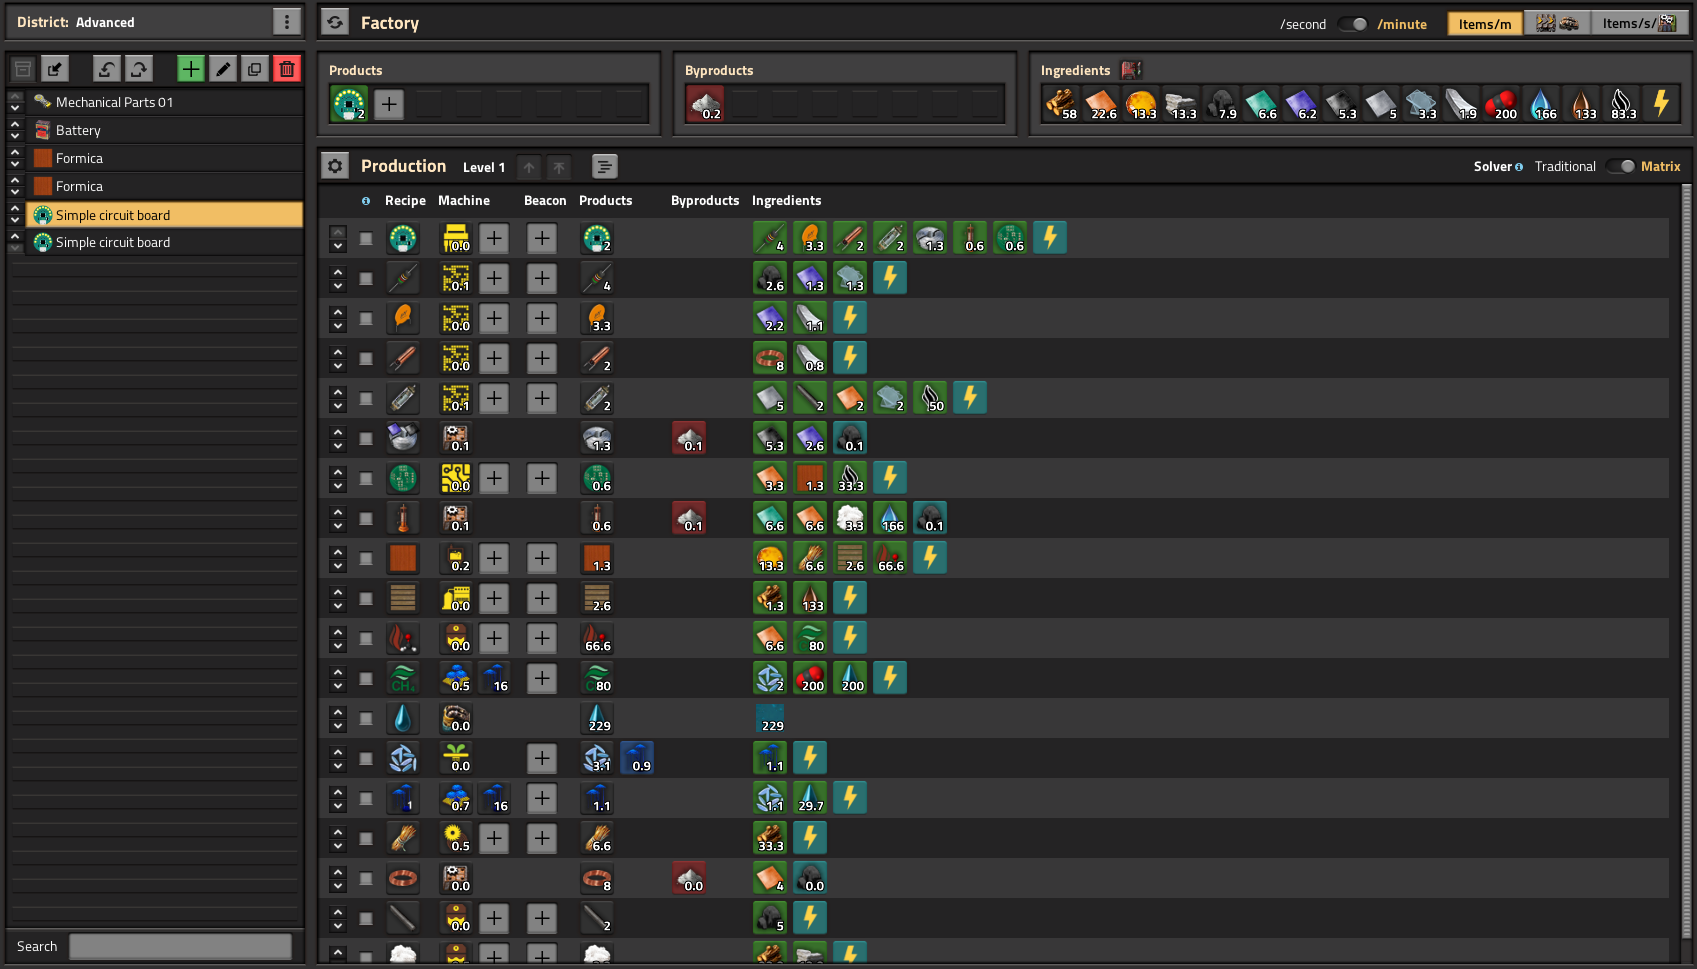Click the methane CH4 recipe icon
1697x969 pixels.
coord(403,678)
